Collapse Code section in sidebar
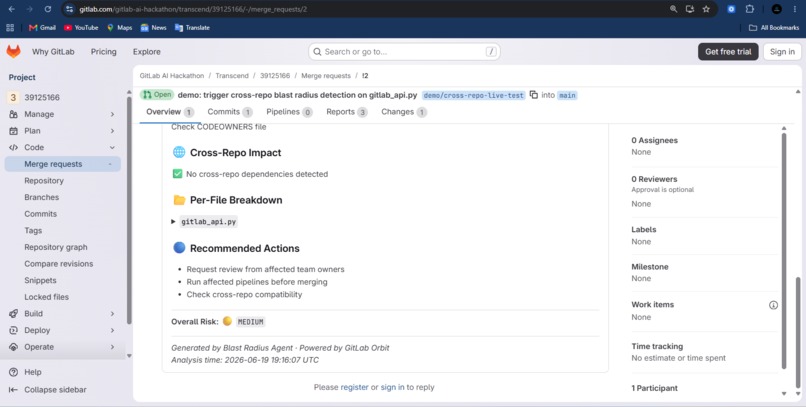Screen dimensions: 806x407 point(112,147)
